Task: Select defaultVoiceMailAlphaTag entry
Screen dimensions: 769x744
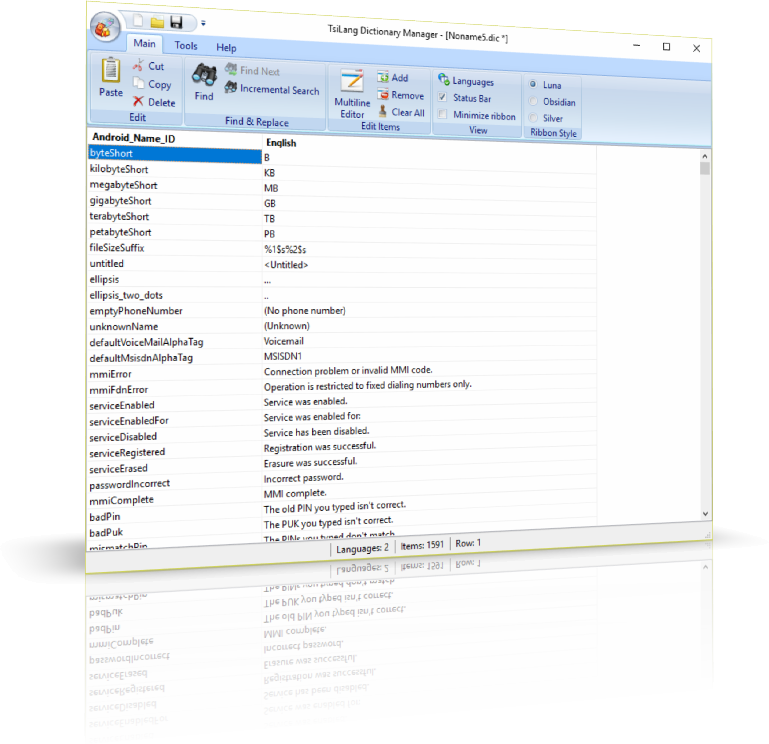Action: click(x=175, y=342)
